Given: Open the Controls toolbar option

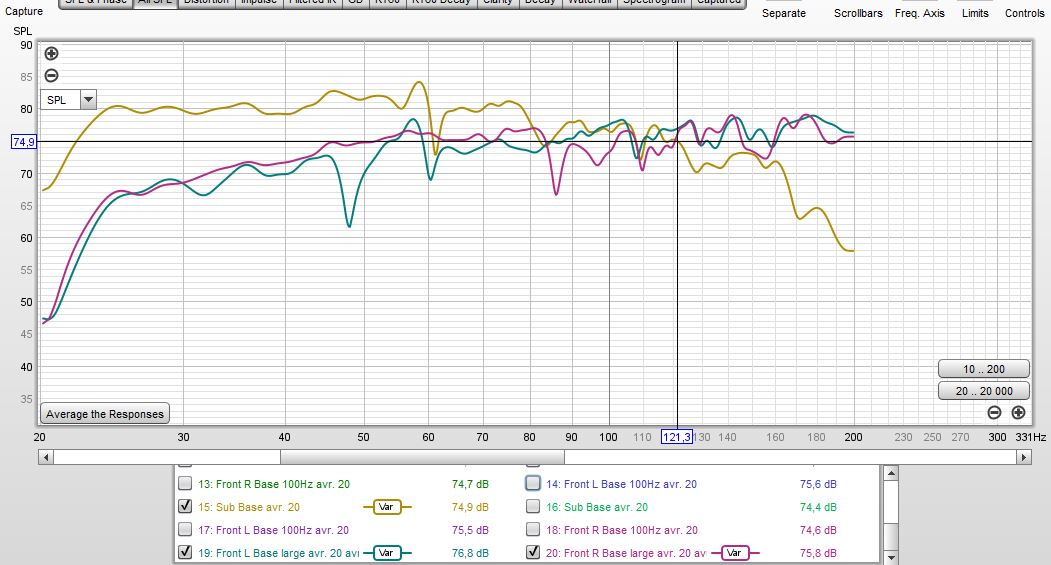Looking at the screenshot, I should point(1024,13).
